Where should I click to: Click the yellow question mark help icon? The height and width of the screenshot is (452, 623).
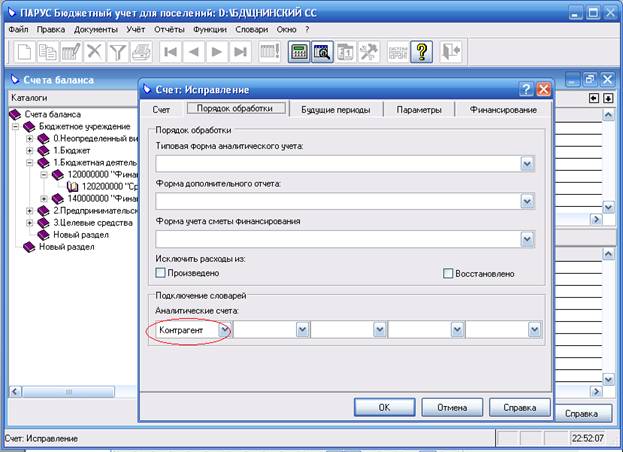click(421, 52)
